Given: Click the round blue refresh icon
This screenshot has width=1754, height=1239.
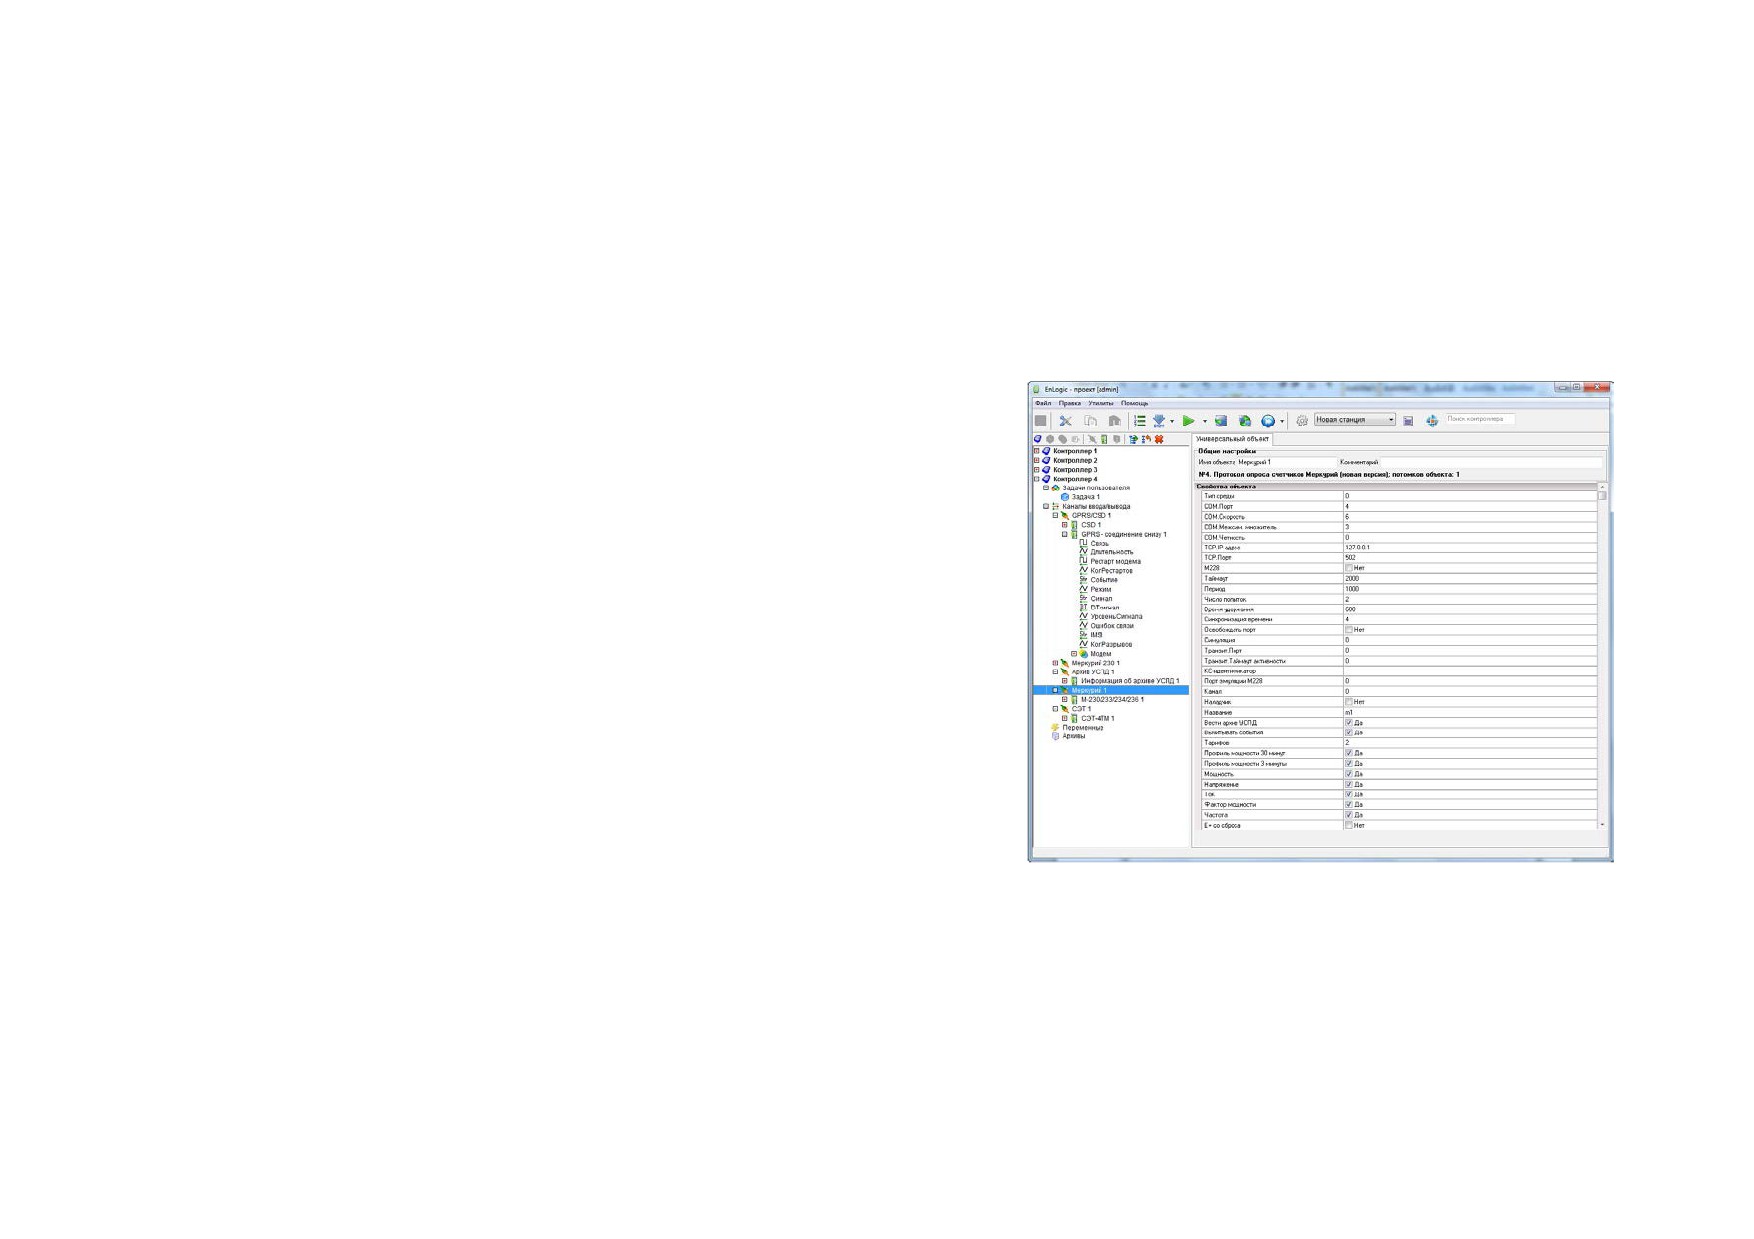Looking at the screenshot, I should pyautogui.click(x=1268, y=421).
